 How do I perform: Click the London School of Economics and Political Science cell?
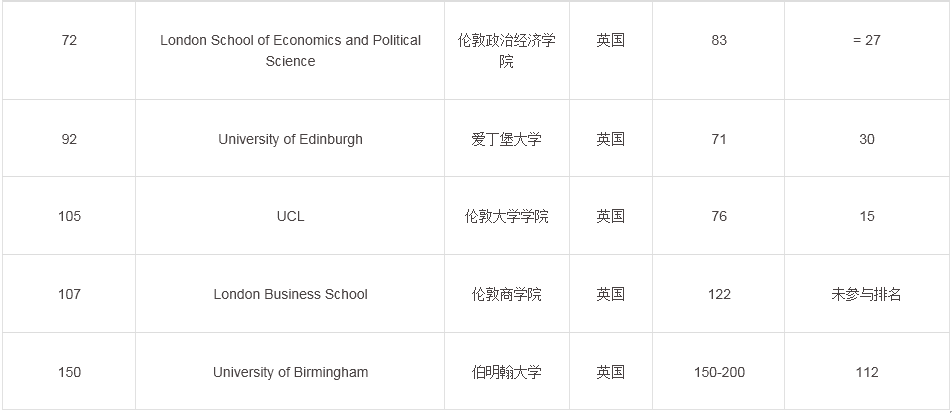290,51
